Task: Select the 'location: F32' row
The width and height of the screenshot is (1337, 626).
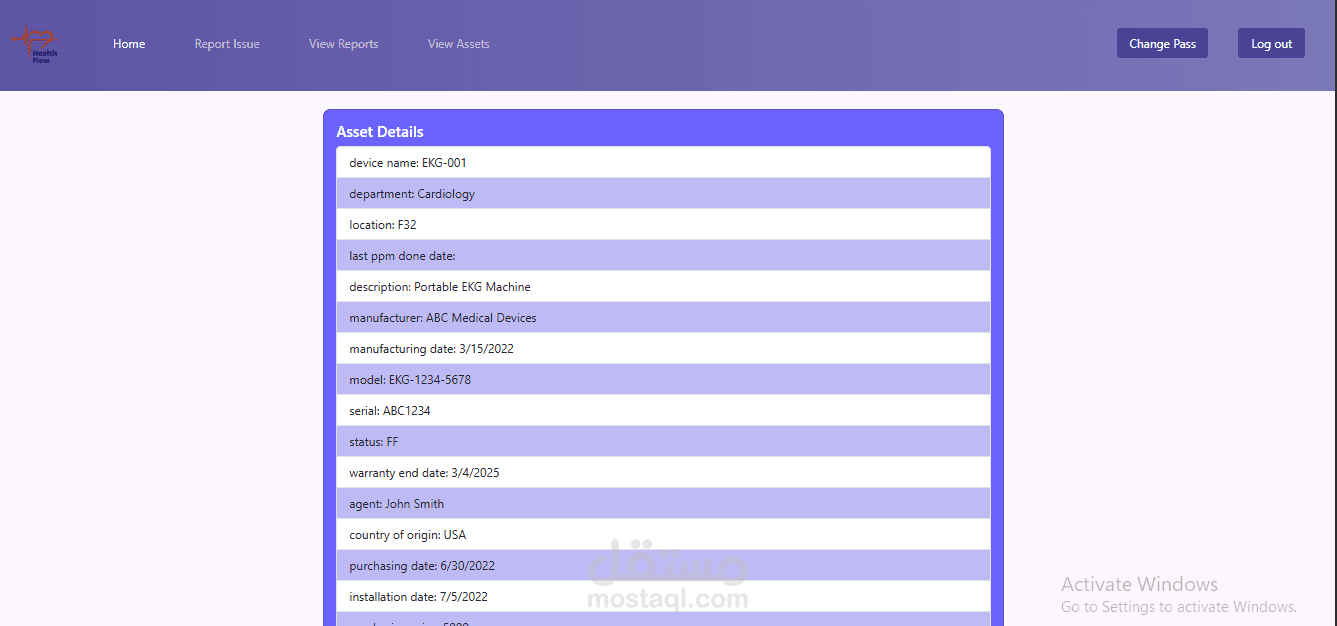Action: coord(663,225)
